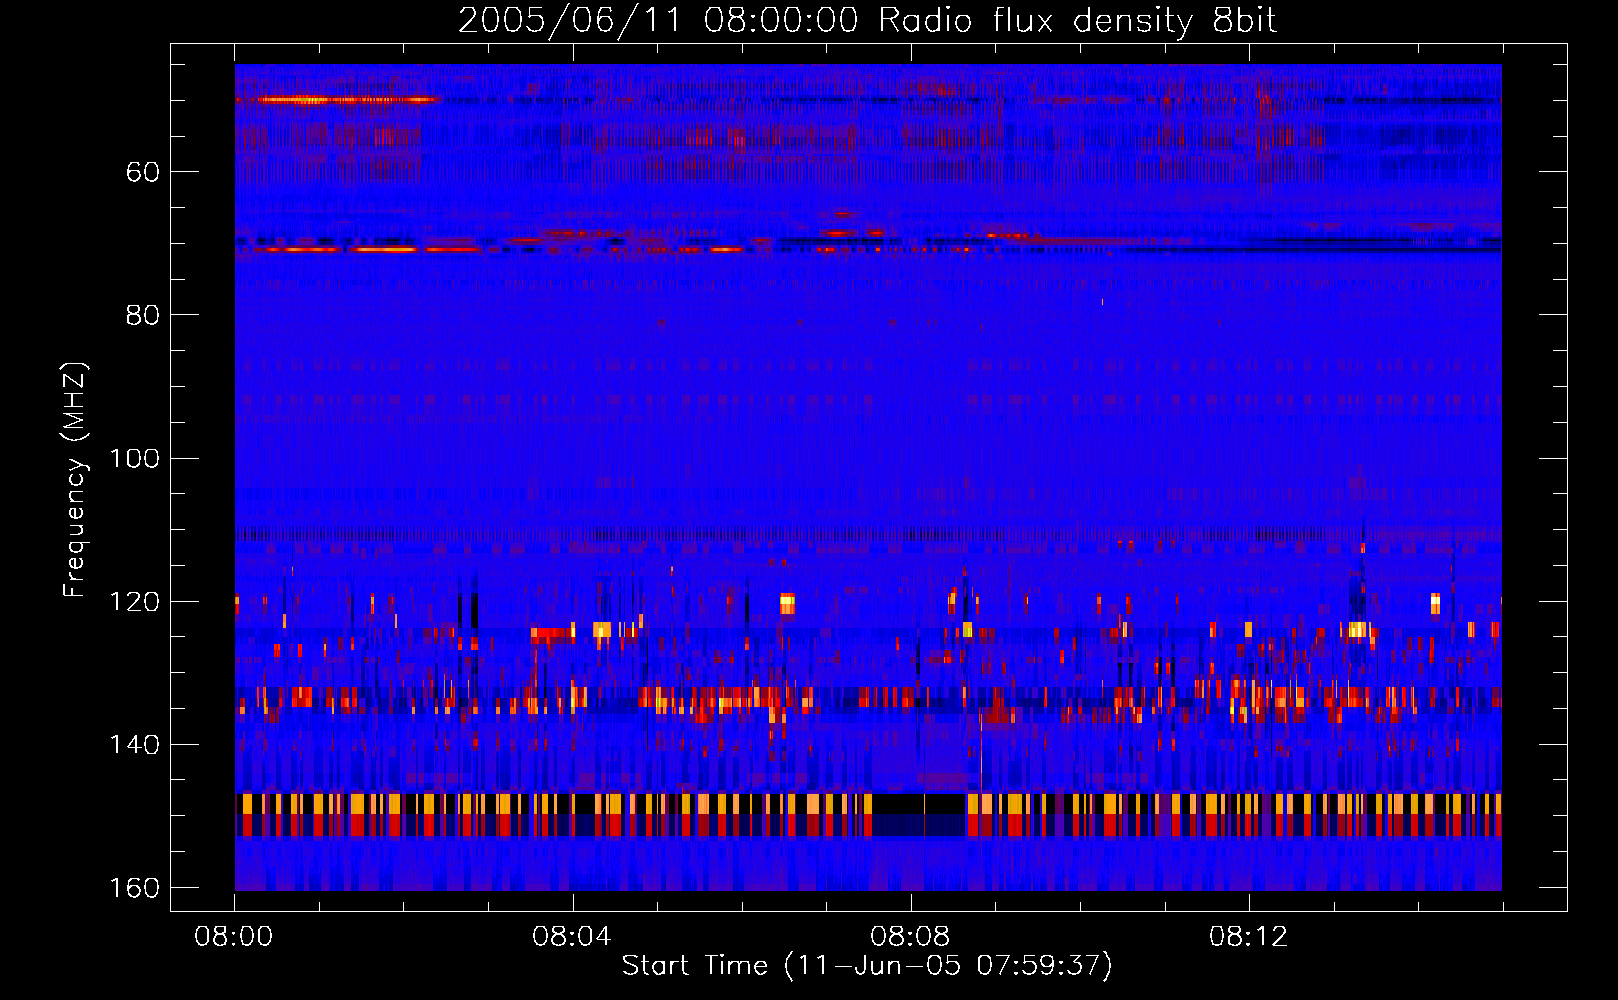Image resolution: width=1618 pixels, height=1000 pixels.
Task: Click the '100' frequency tick label
Action: pos(135,458)
